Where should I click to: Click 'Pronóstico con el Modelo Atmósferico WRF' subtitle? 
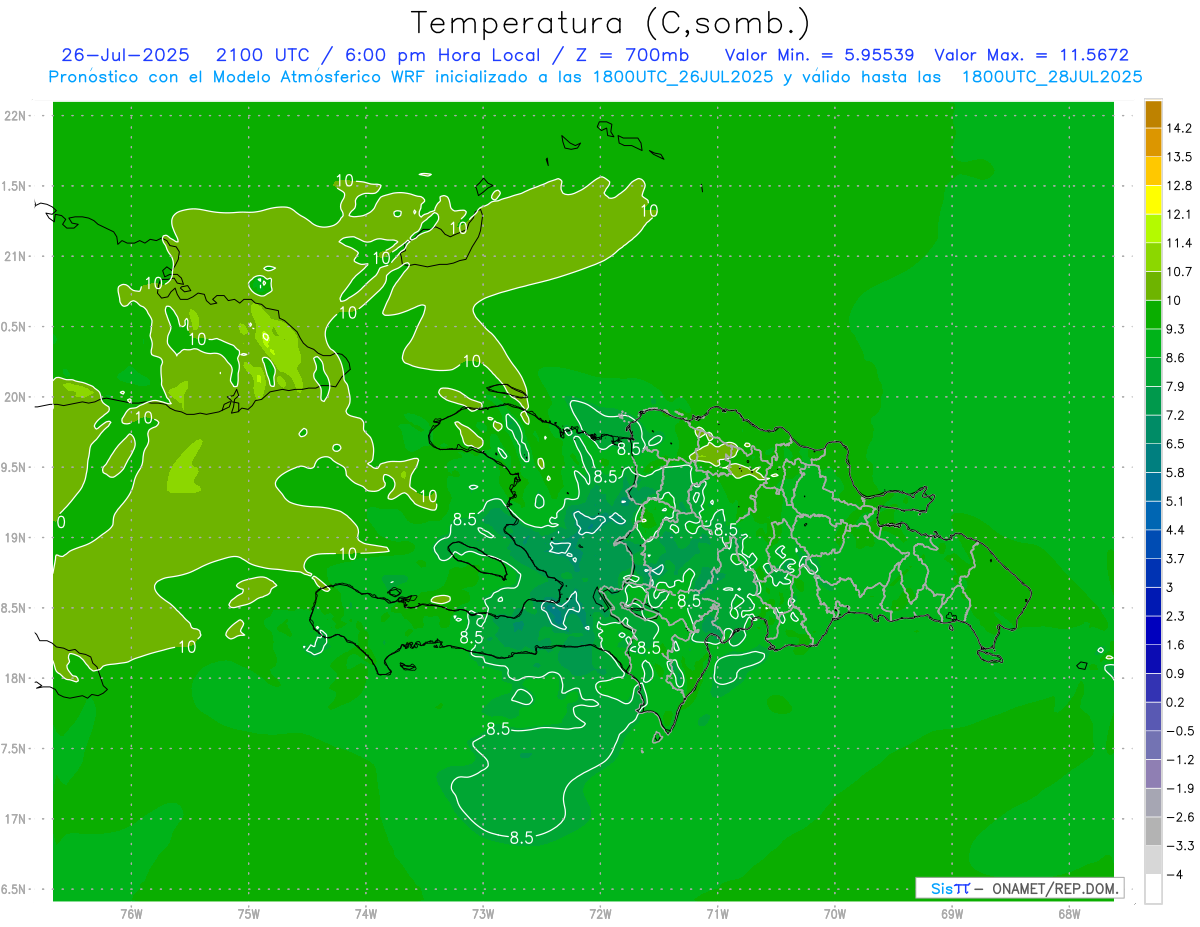(x=238, y=76)
